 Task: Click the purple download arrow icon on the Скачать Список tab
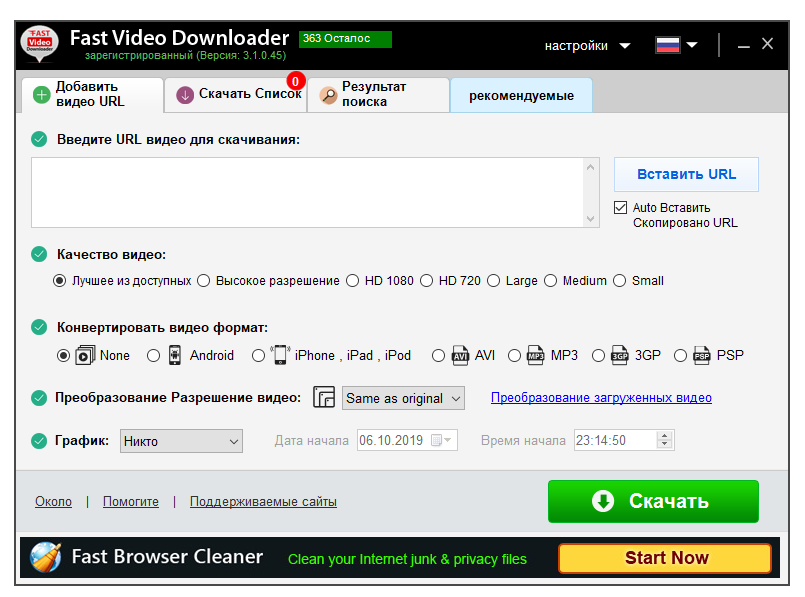pyautogui.click(x=185, y=95)
